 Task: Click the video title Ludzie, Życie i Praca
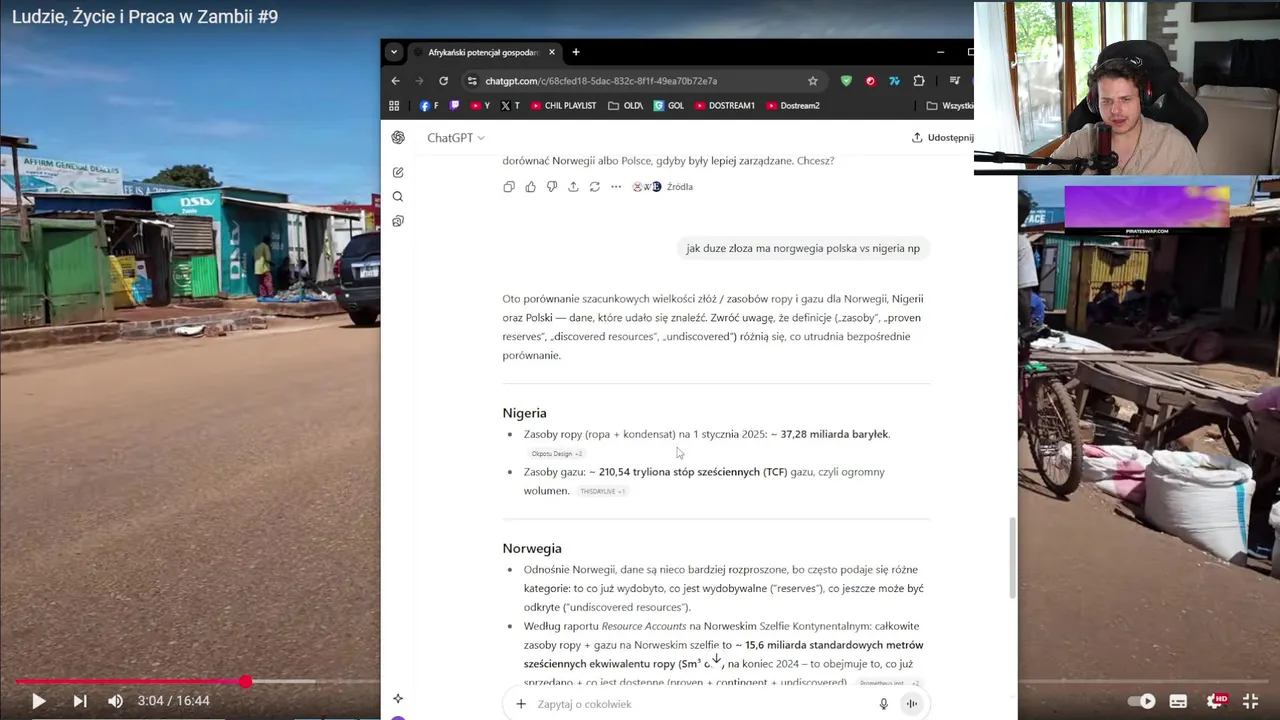click(x=145, y=17)
